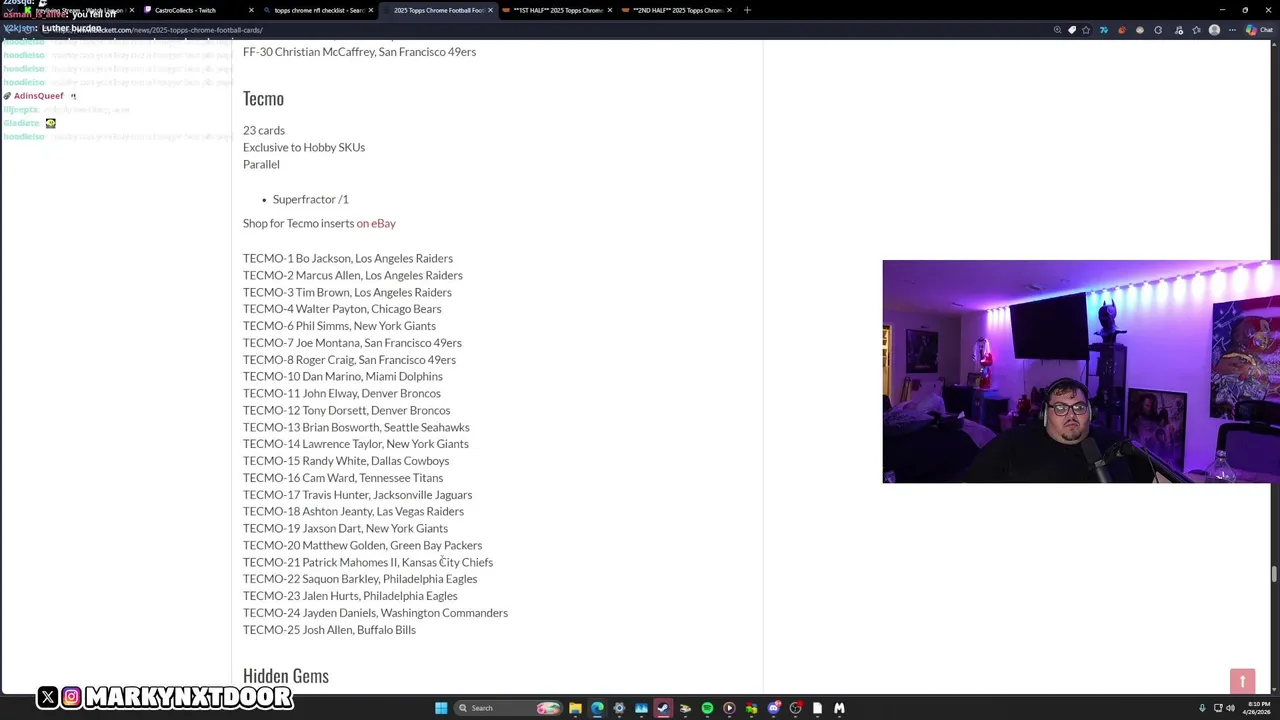Screen dimensions: 1280x720
Task: Click 'TECMO-24 Jayden Daniels' row
Action: 375,613
